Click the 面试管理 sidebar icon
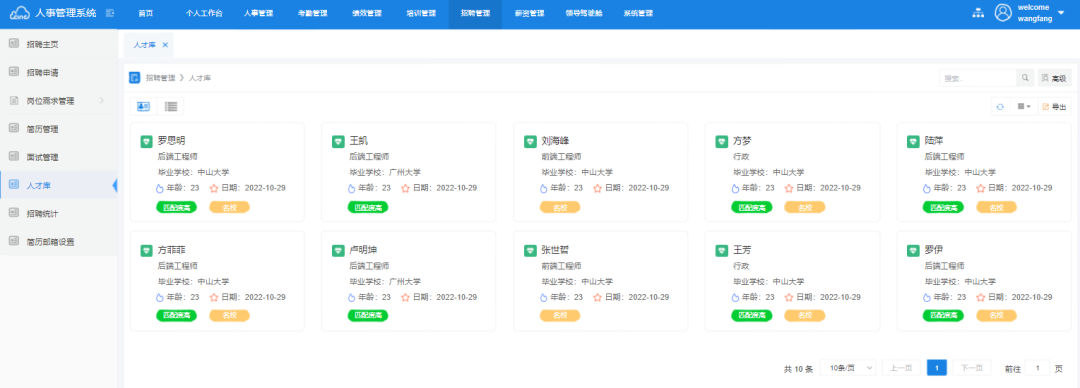1080x388 pixels. point(13,157)
